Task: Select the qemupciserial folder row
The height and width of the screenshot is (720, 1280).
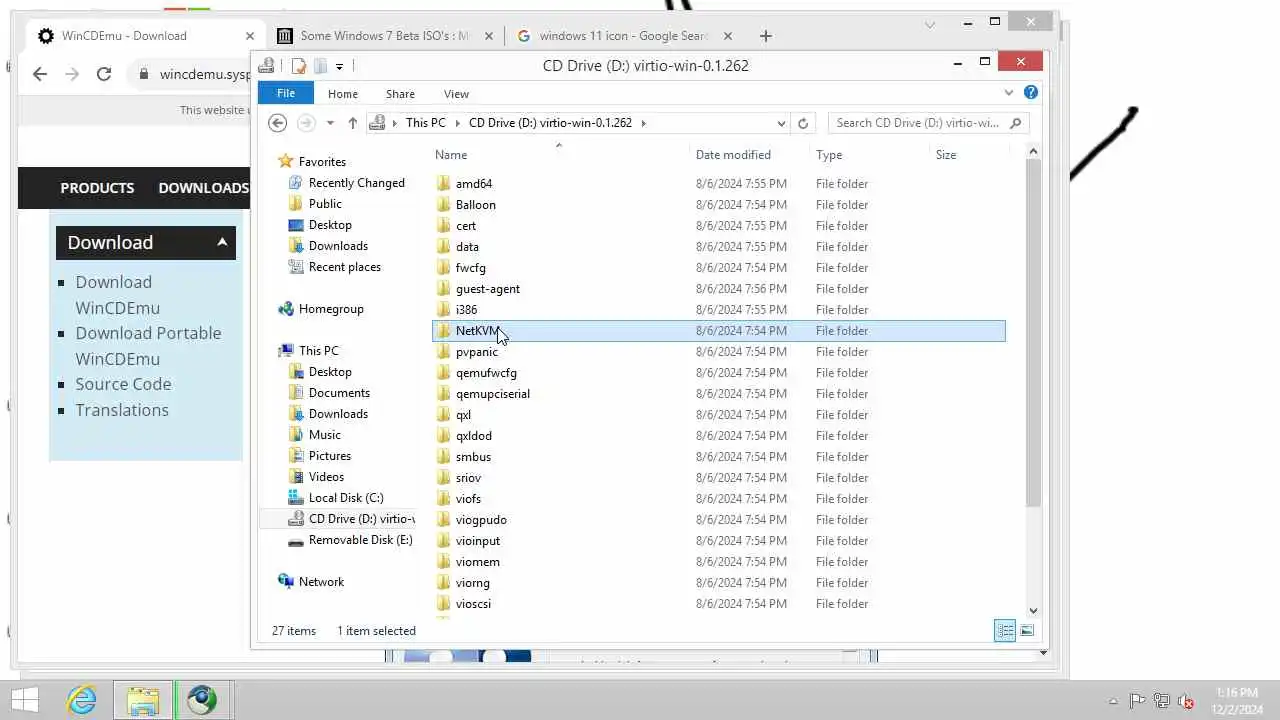Action: tap(719, 394)
